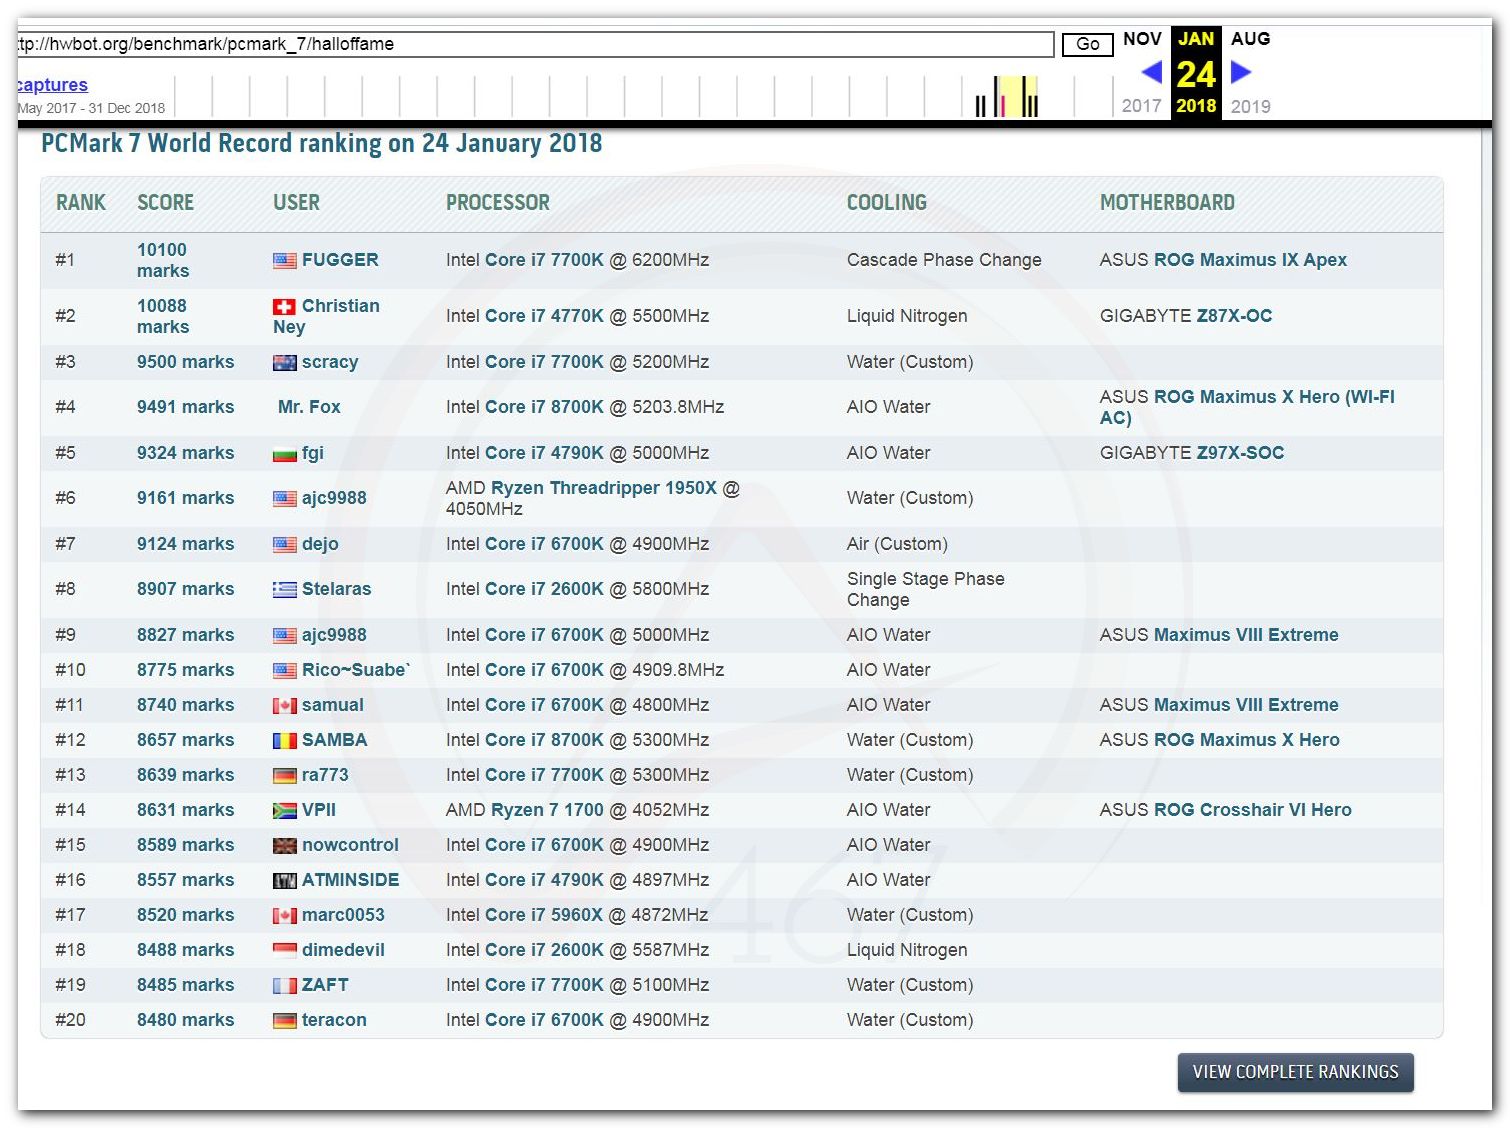
Task: Click the US flag beside FUGGER
Action: [x=284, y=261]
